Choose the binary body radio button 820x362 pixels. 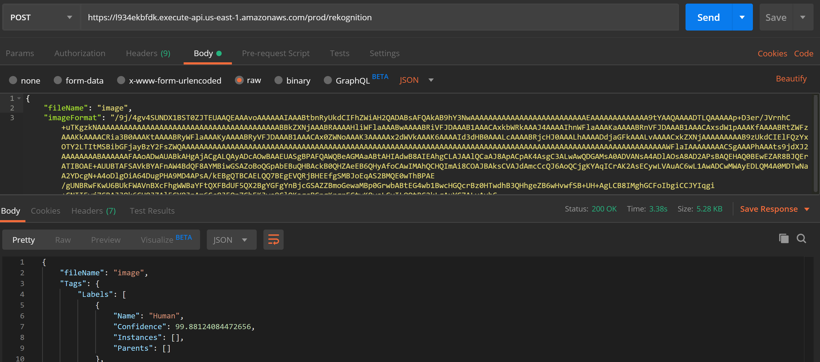(293, 81)
